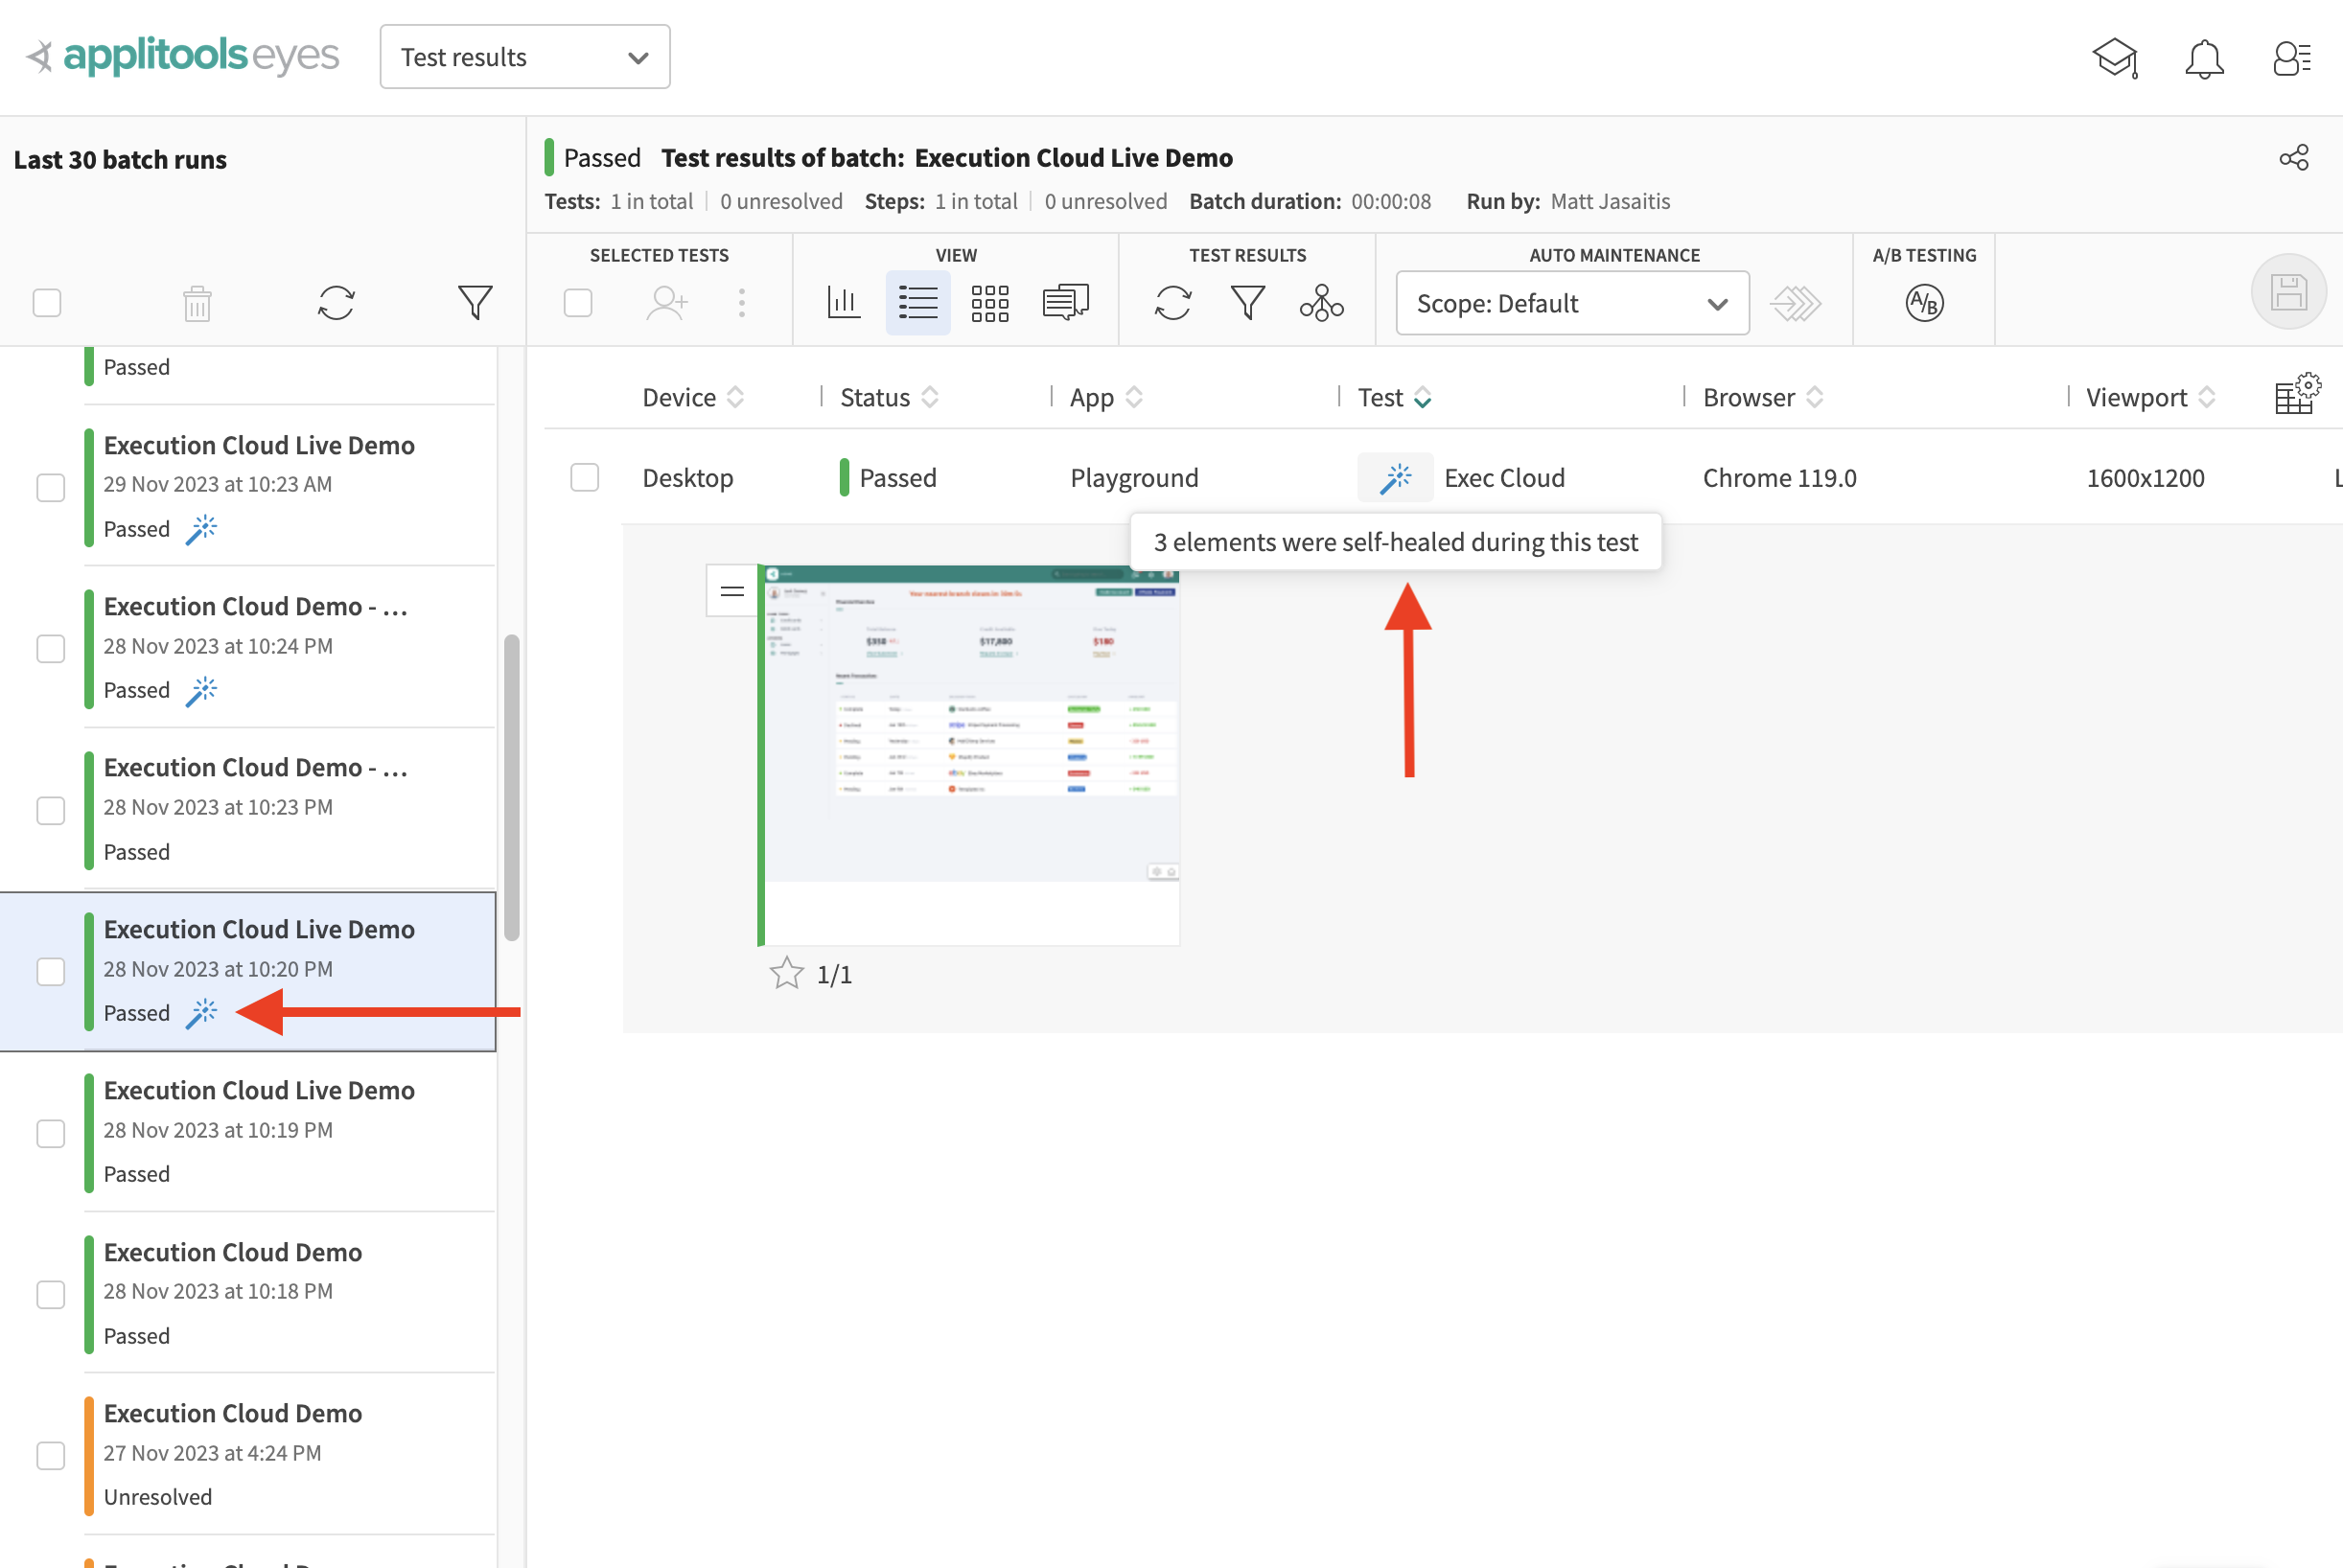Open batch from 28 Nov 10:19 PM
Screen dimensions: 2343x1568
coord(258,1130)
